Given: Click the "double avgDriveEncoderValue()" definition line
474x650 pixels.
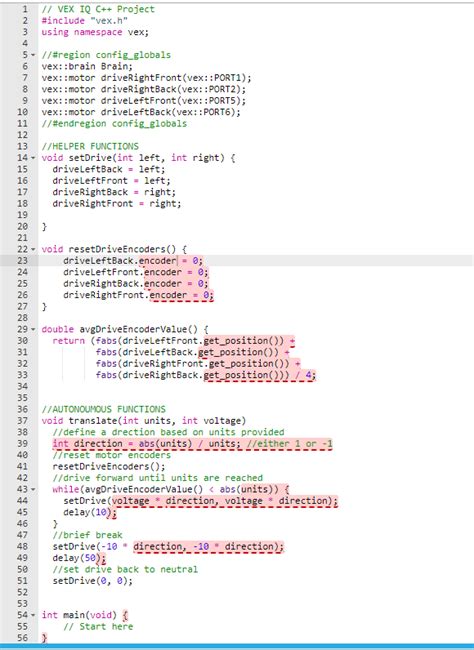Looking at the screenshot, I should tap(125, 330).
